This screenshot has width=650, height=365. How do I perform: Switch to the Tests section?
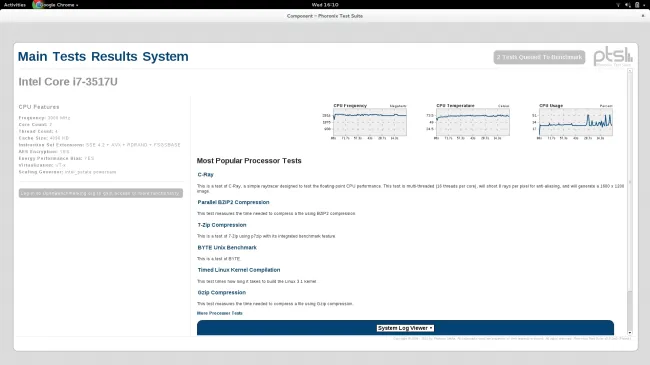tap(69, 56)
